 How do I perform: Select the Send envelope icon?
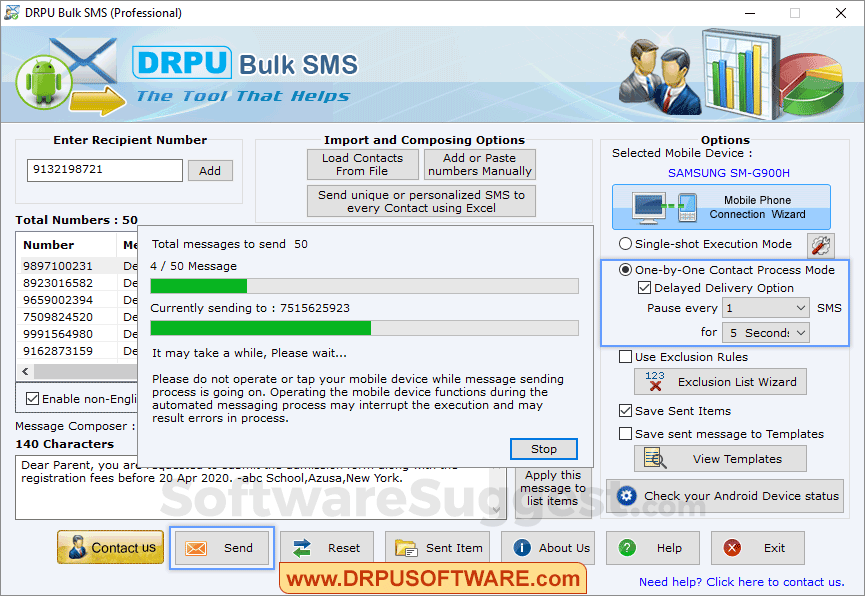tap(194, 547)
